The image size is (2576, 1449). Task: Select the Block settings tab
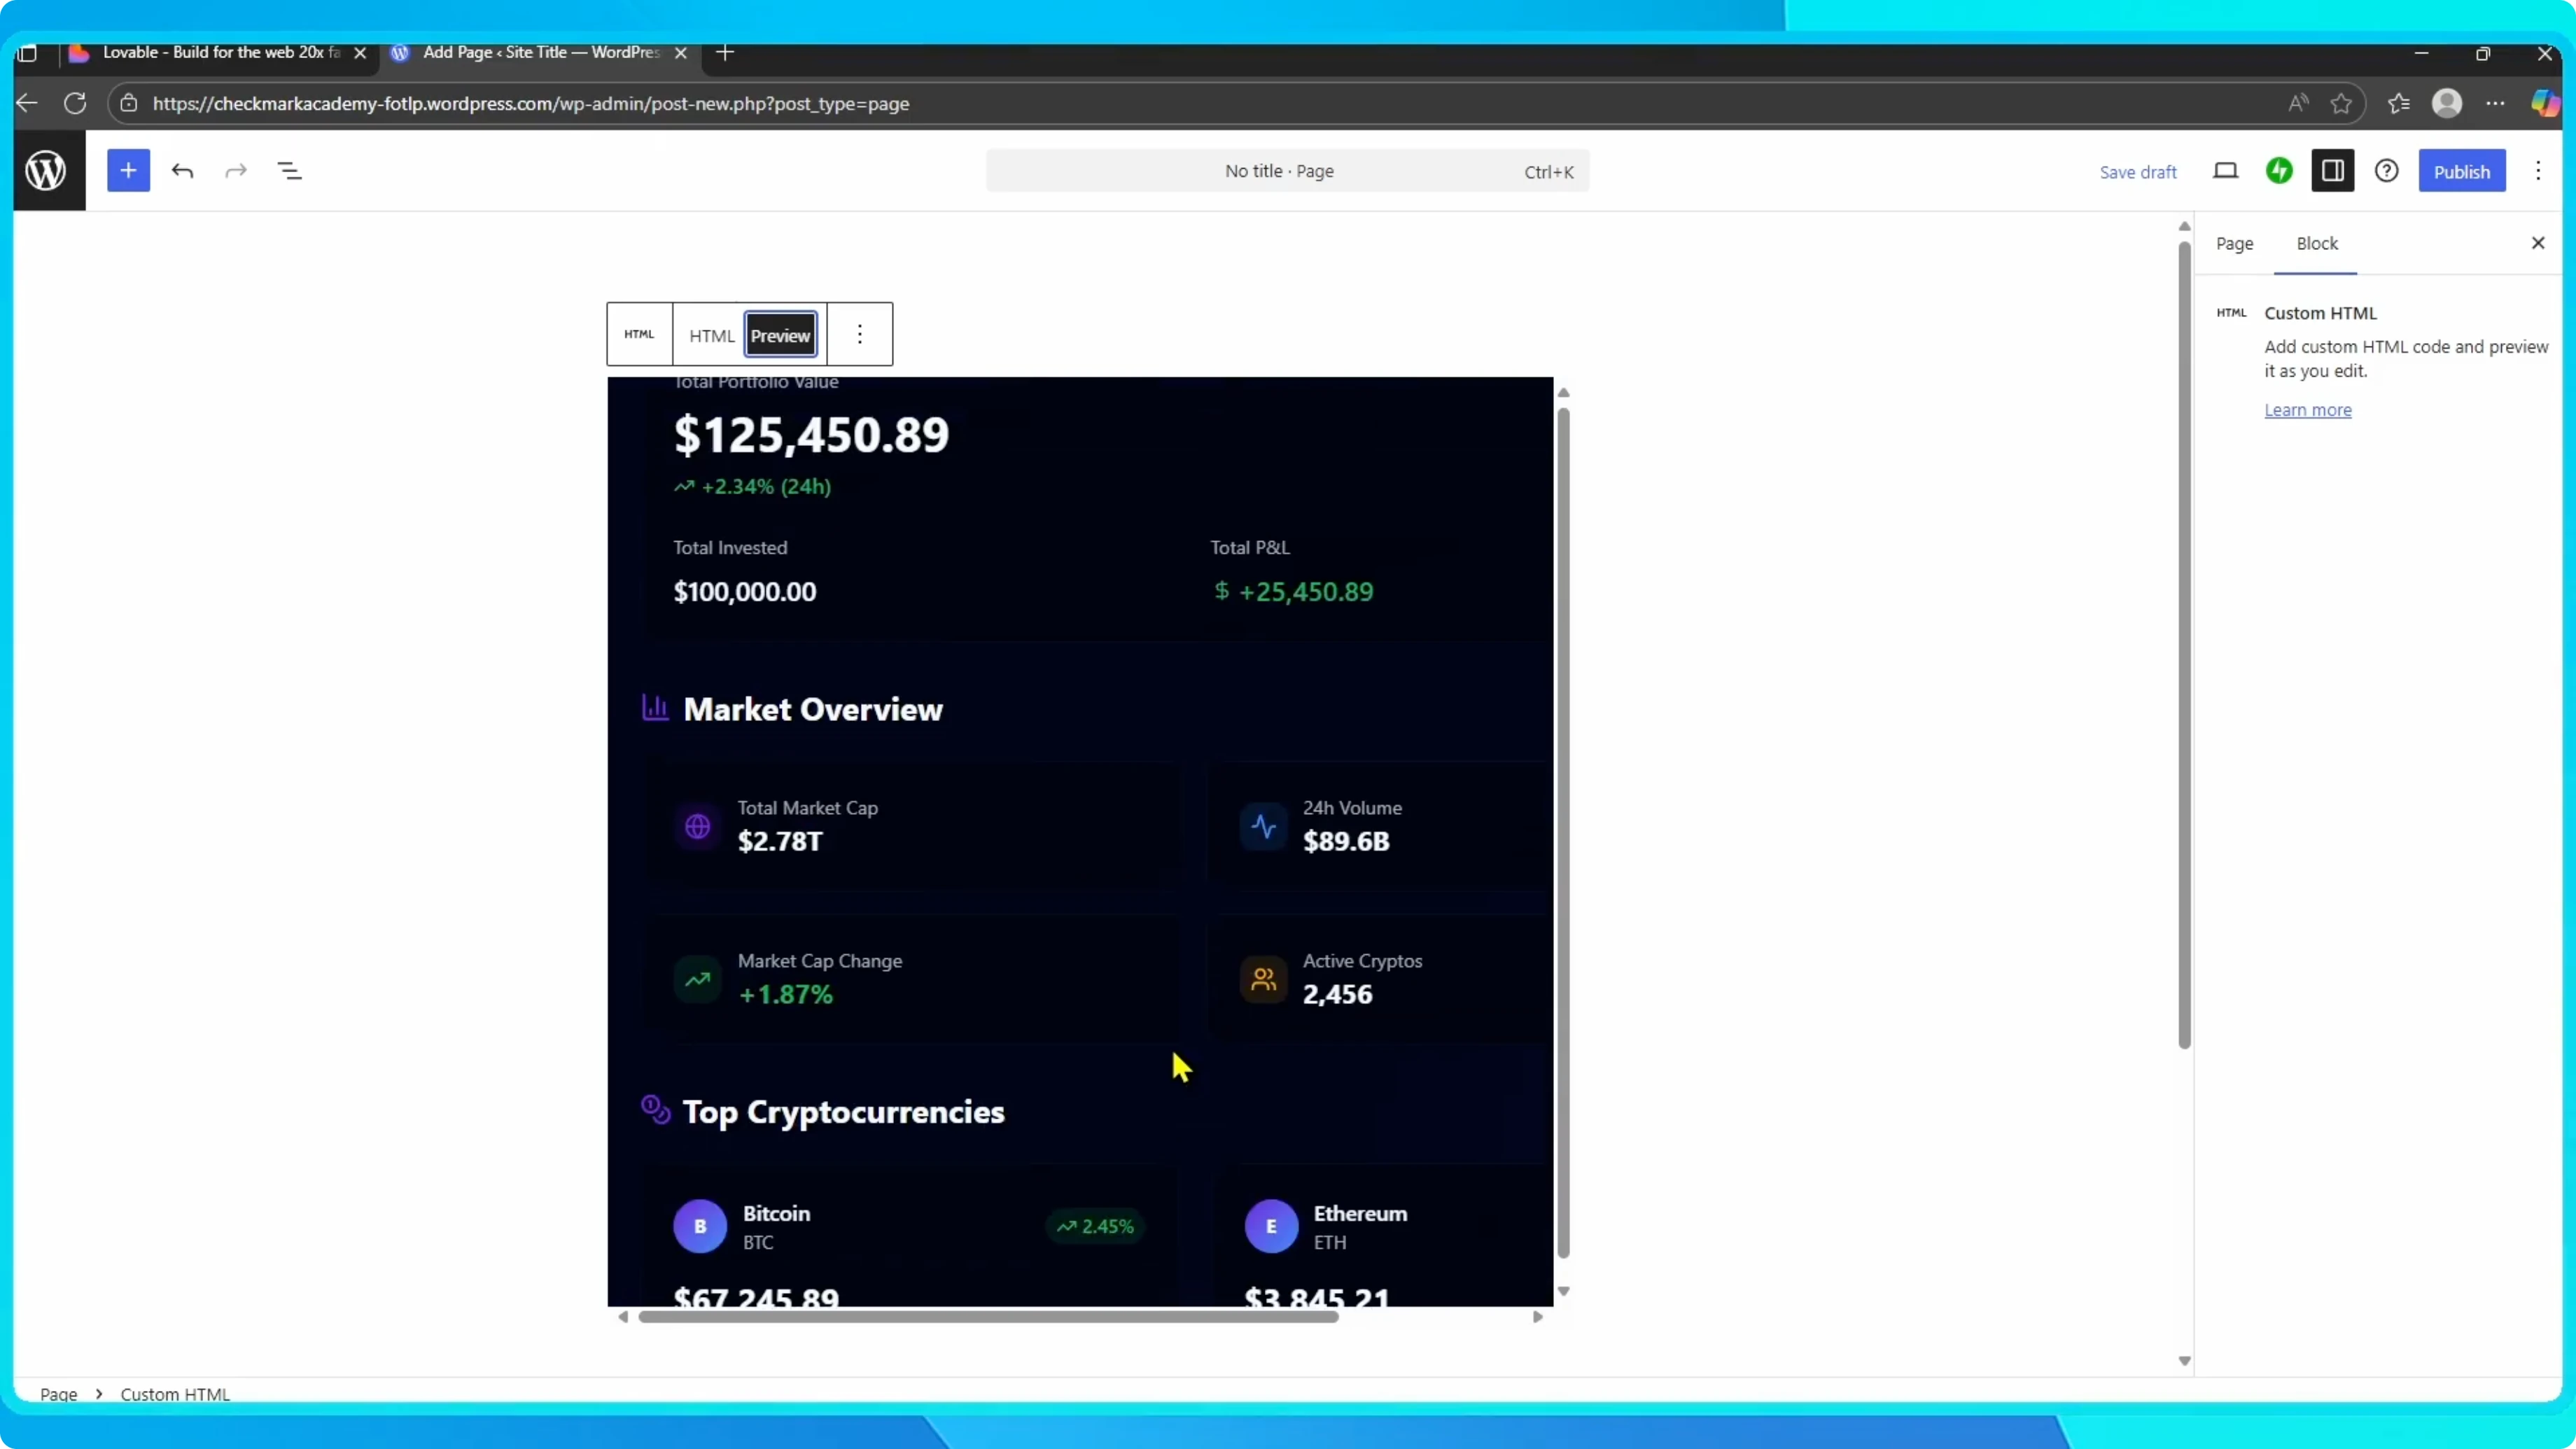point(2317,243)
